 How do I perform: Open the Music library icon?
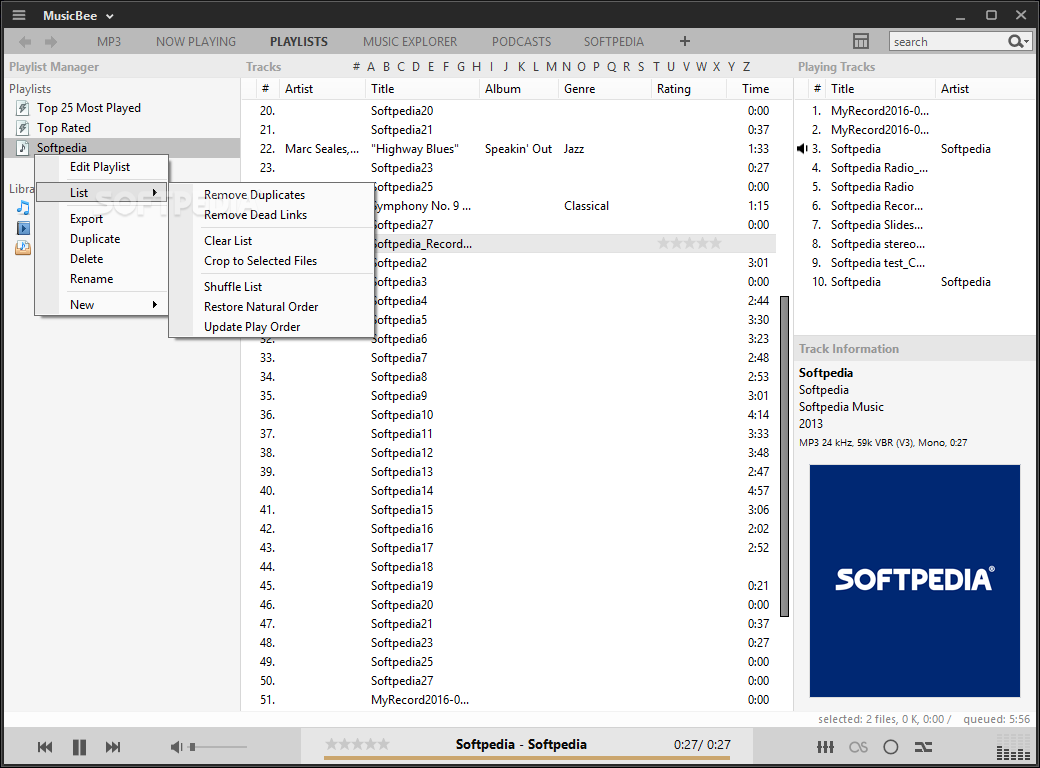23,208
